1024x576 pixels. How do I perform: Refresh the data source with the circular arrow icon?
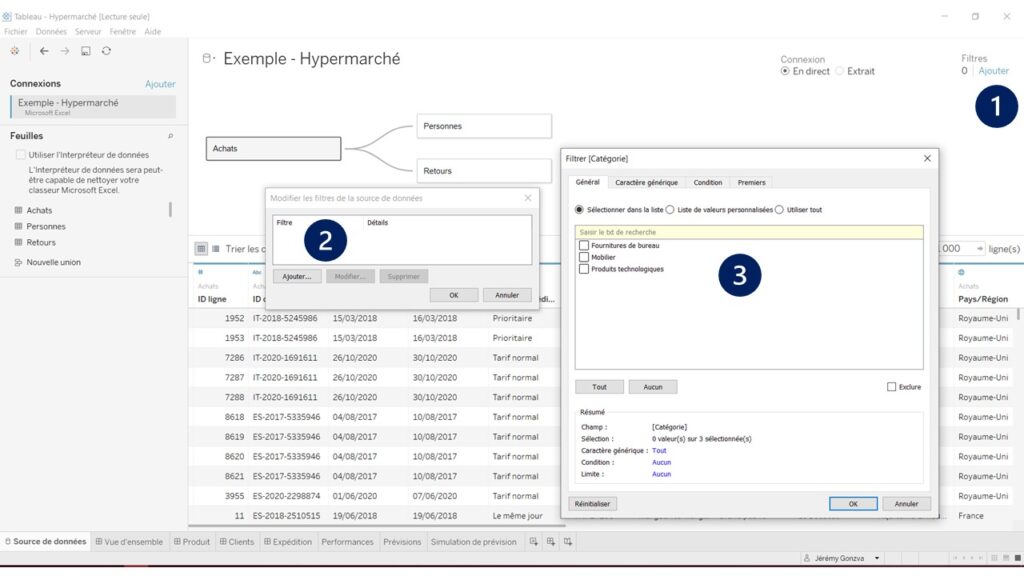(x=106, y=51)
